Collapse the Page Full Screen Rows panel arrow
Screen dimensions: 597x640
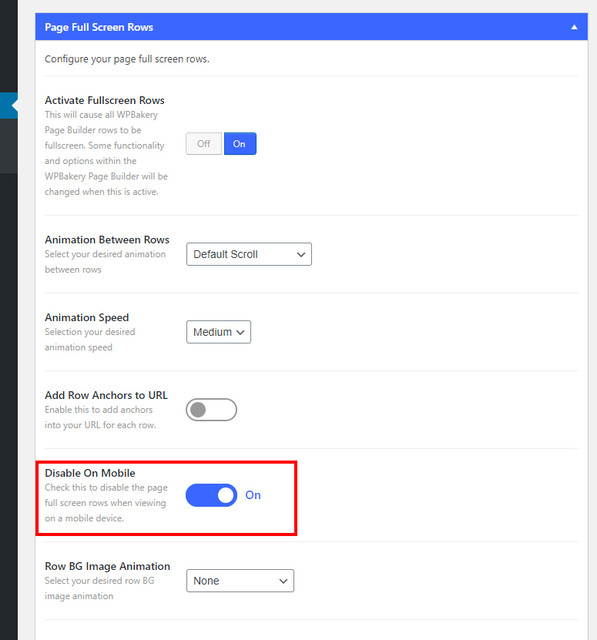(x=574, y=27)
